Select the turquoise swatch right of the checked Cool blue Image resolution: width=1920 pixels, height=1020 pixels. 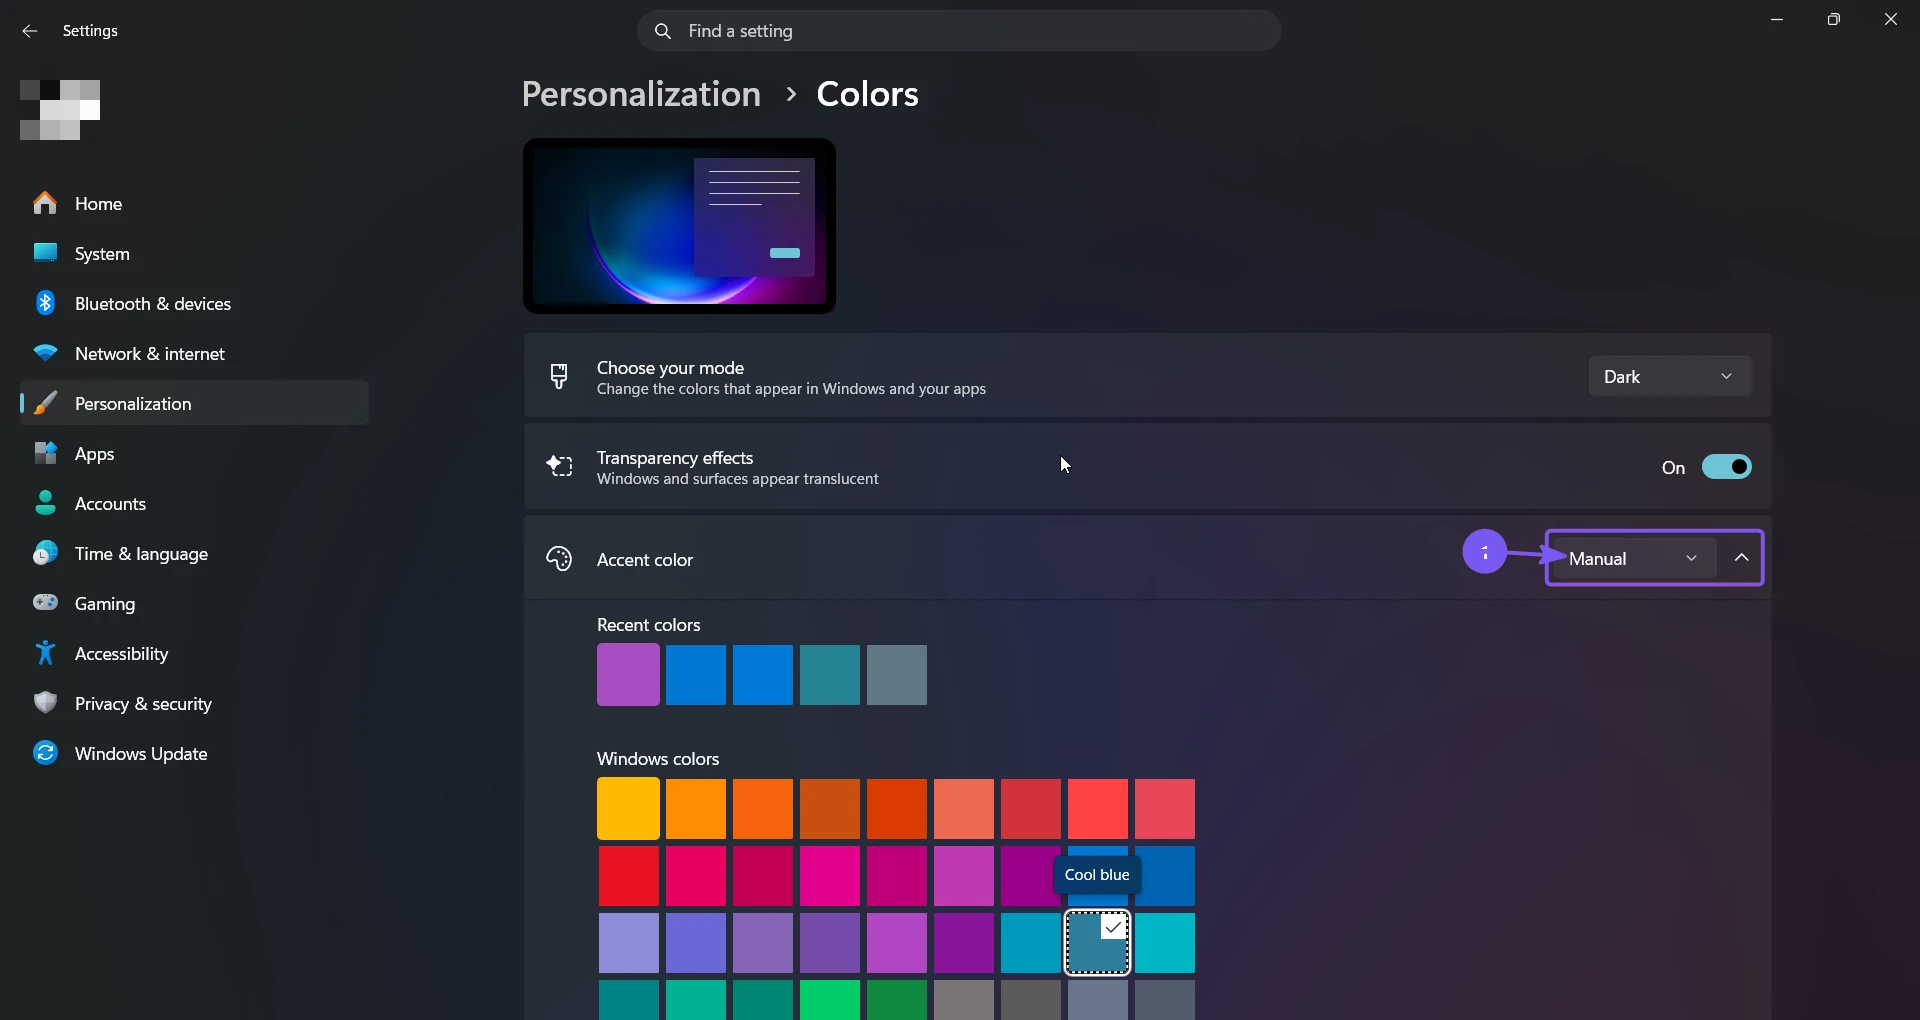click(x=1165, y=943)
